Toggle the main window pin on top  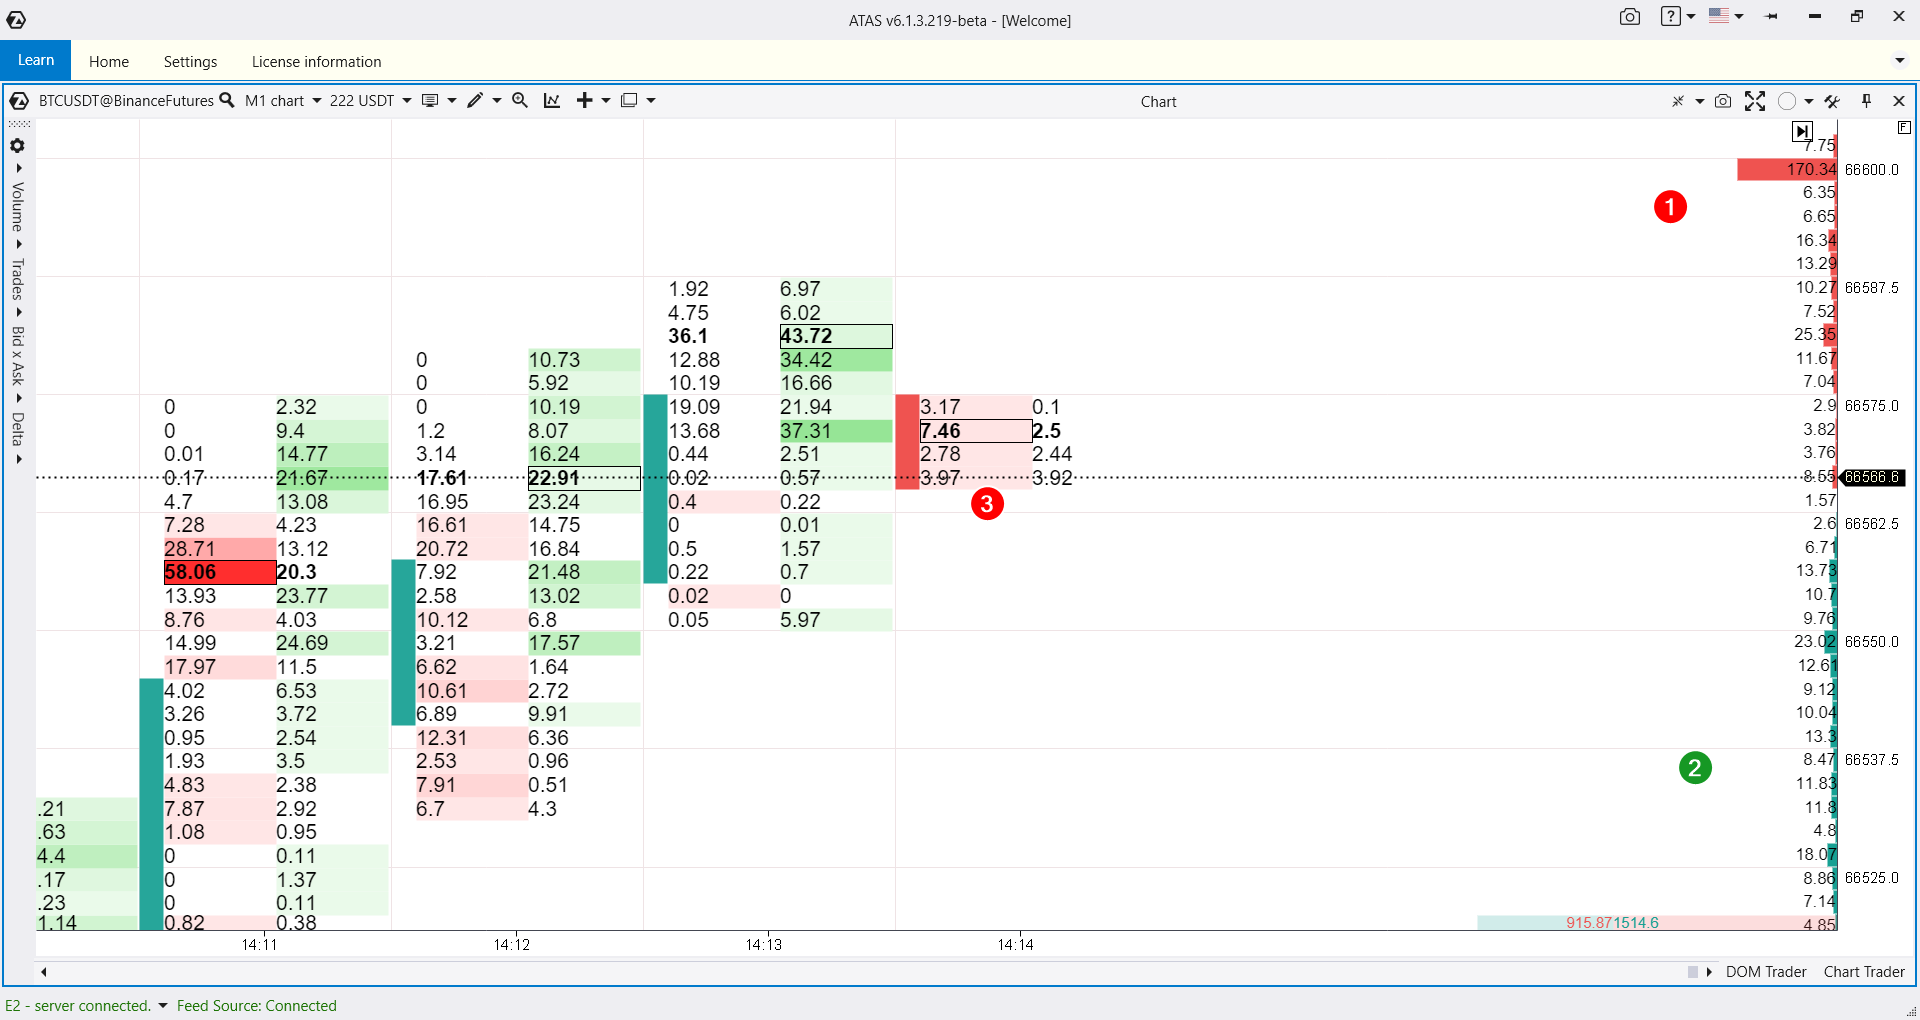click(x=1772, y=17)
